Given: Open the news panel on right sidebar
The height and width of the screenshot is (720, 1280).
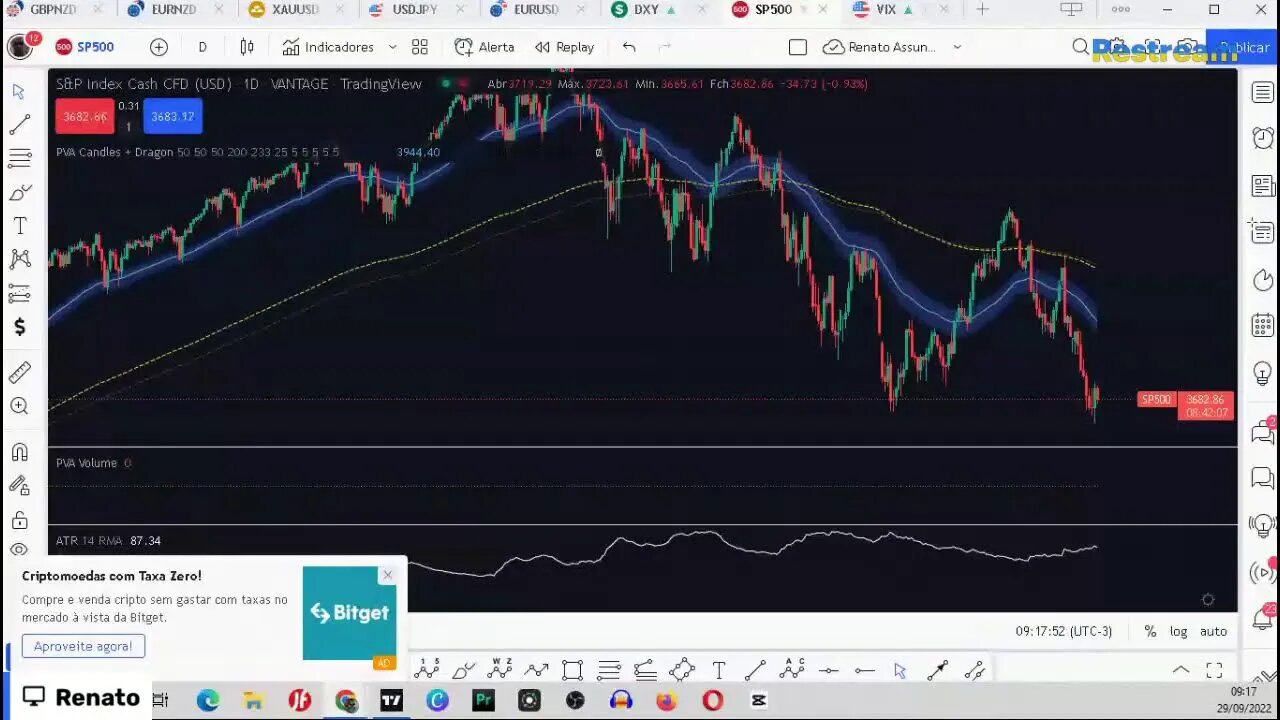Looking at the screenshot, I should point(1262,186).
